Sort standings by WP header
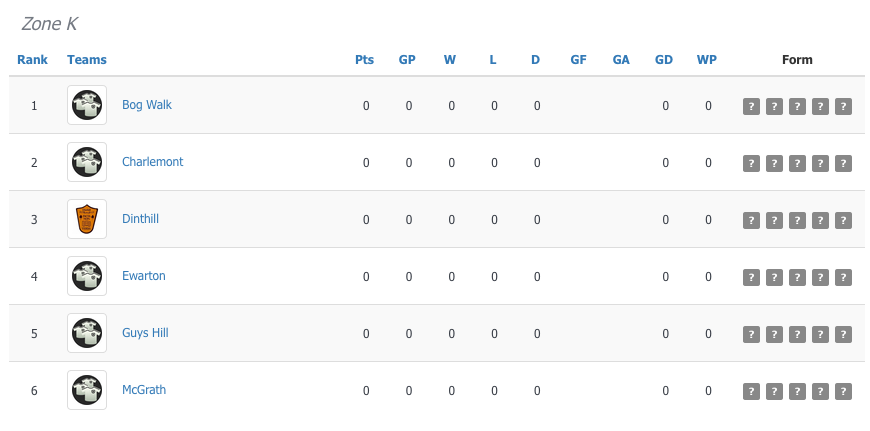 pyautogui.click(x=707, y=60)
